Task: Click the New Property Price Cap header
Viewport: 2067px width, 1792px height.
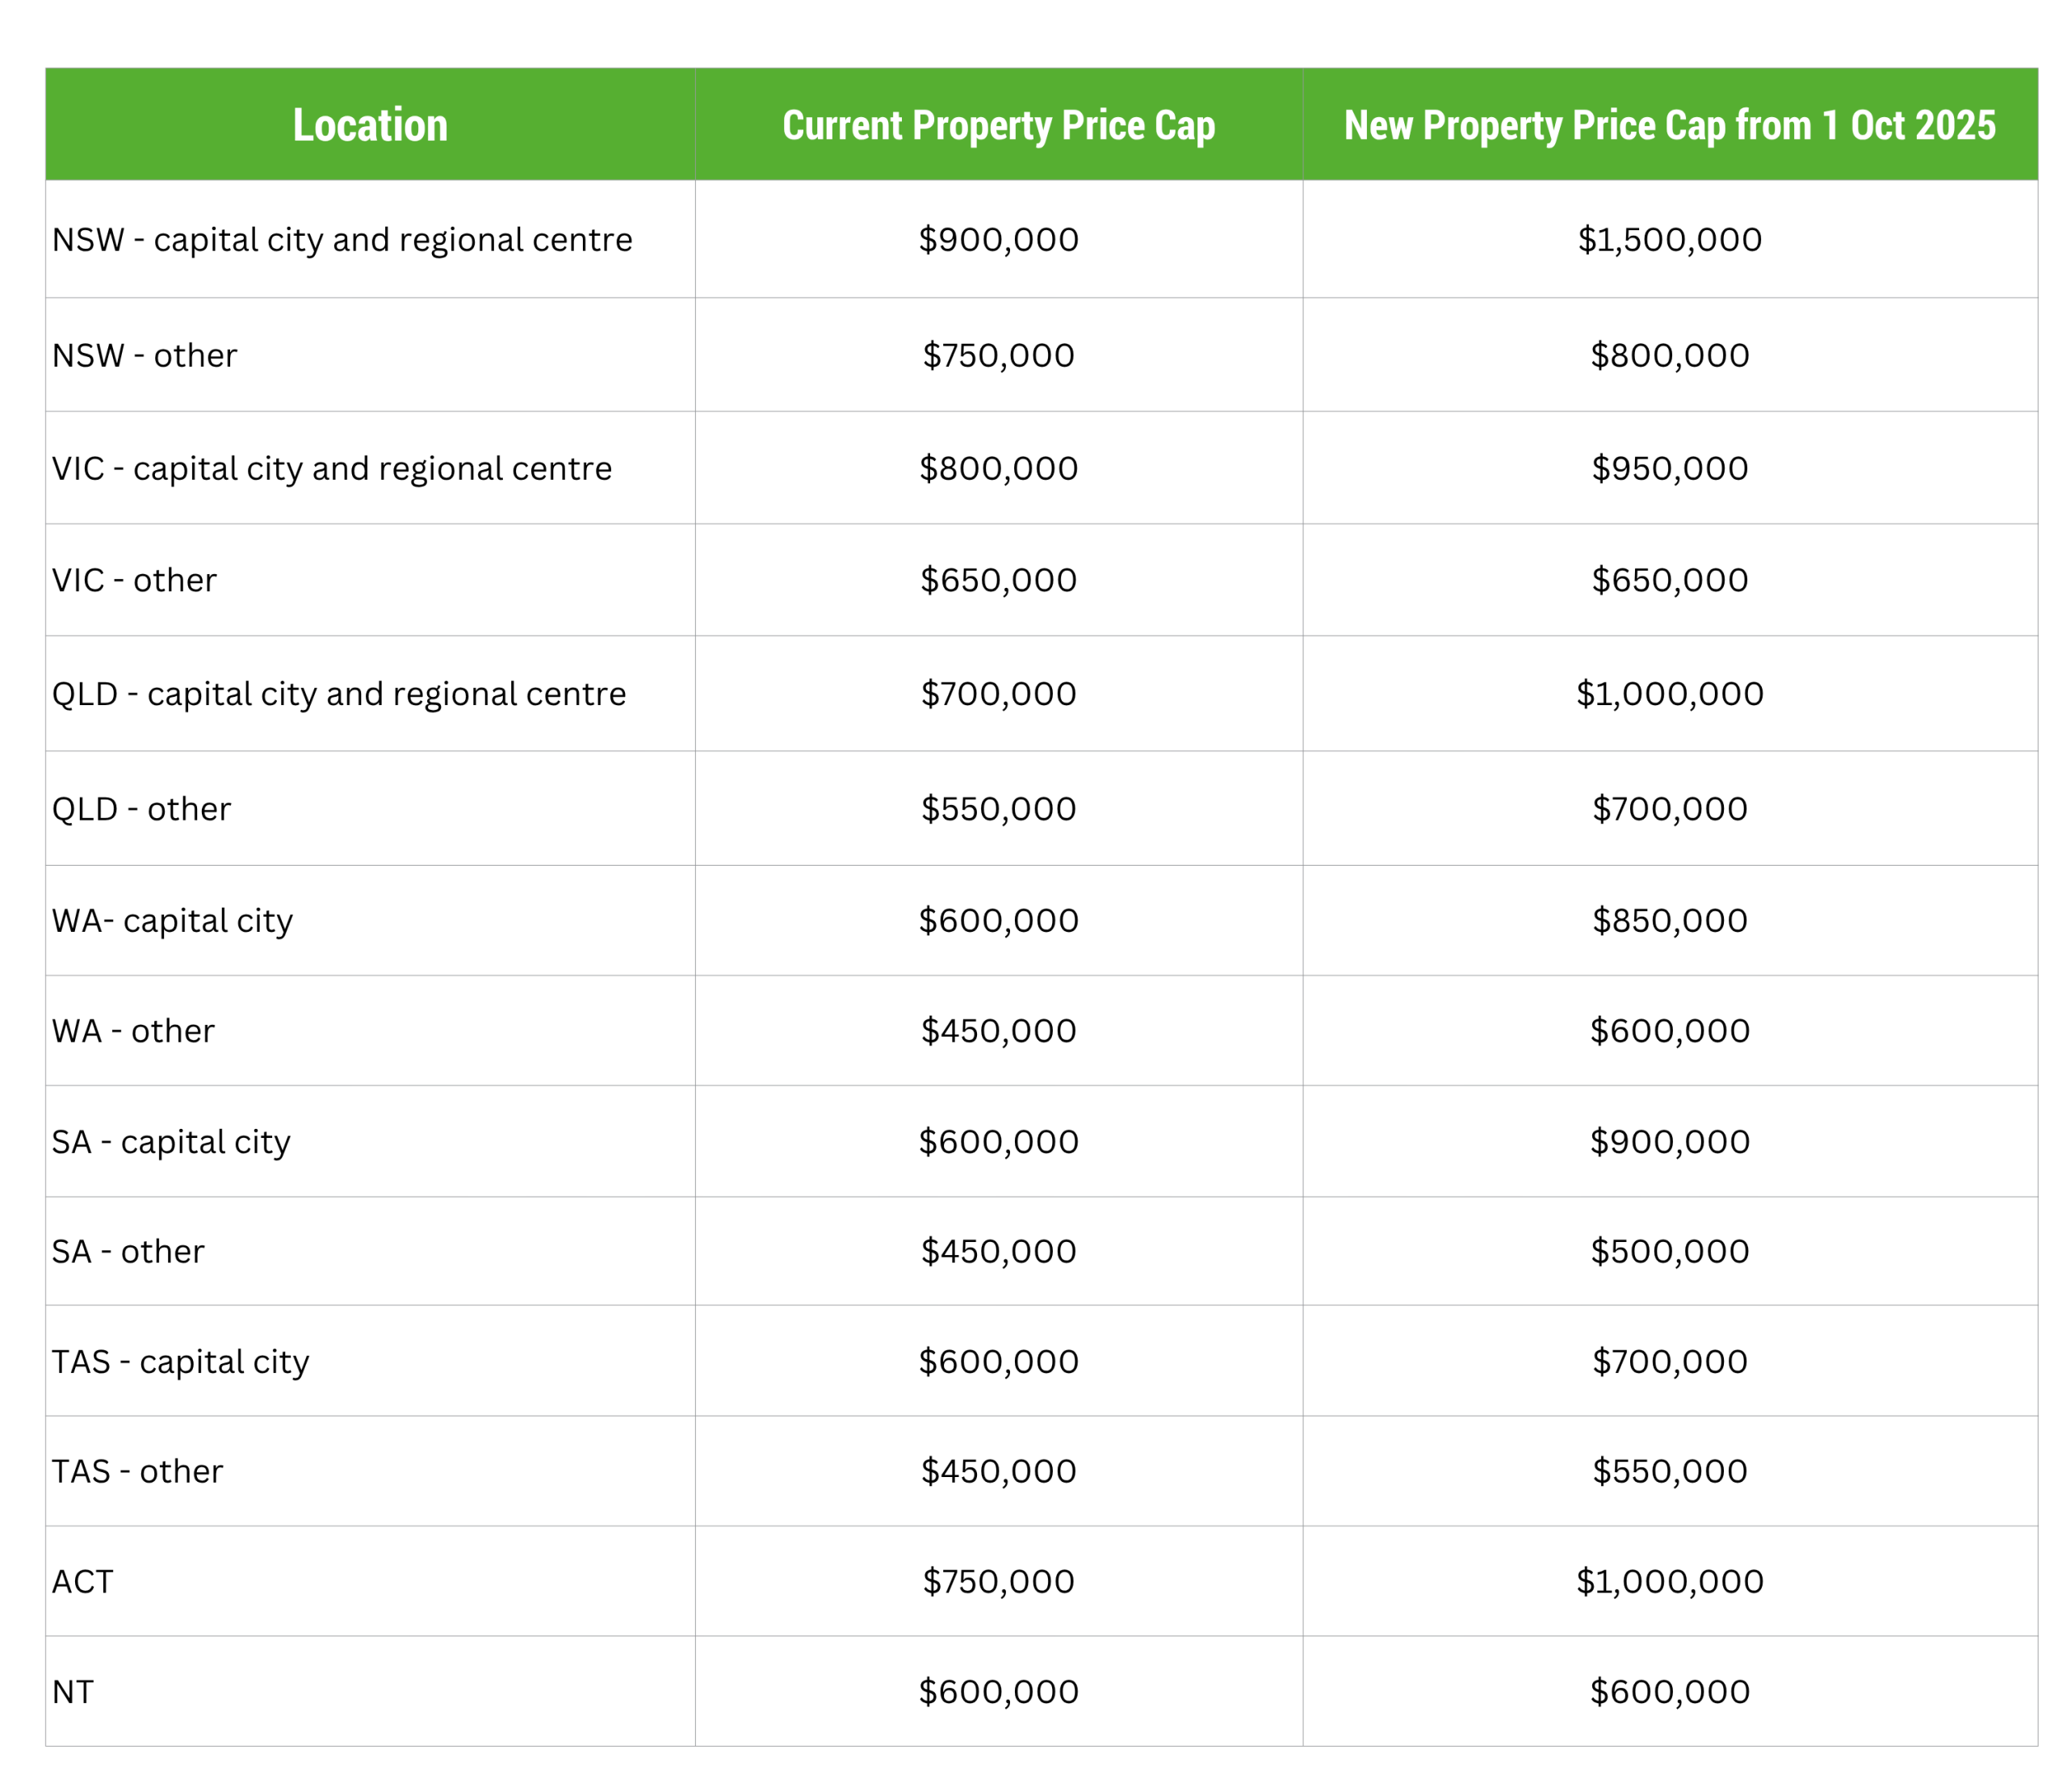Action: pyautogui.click(x=1669, y=125)
